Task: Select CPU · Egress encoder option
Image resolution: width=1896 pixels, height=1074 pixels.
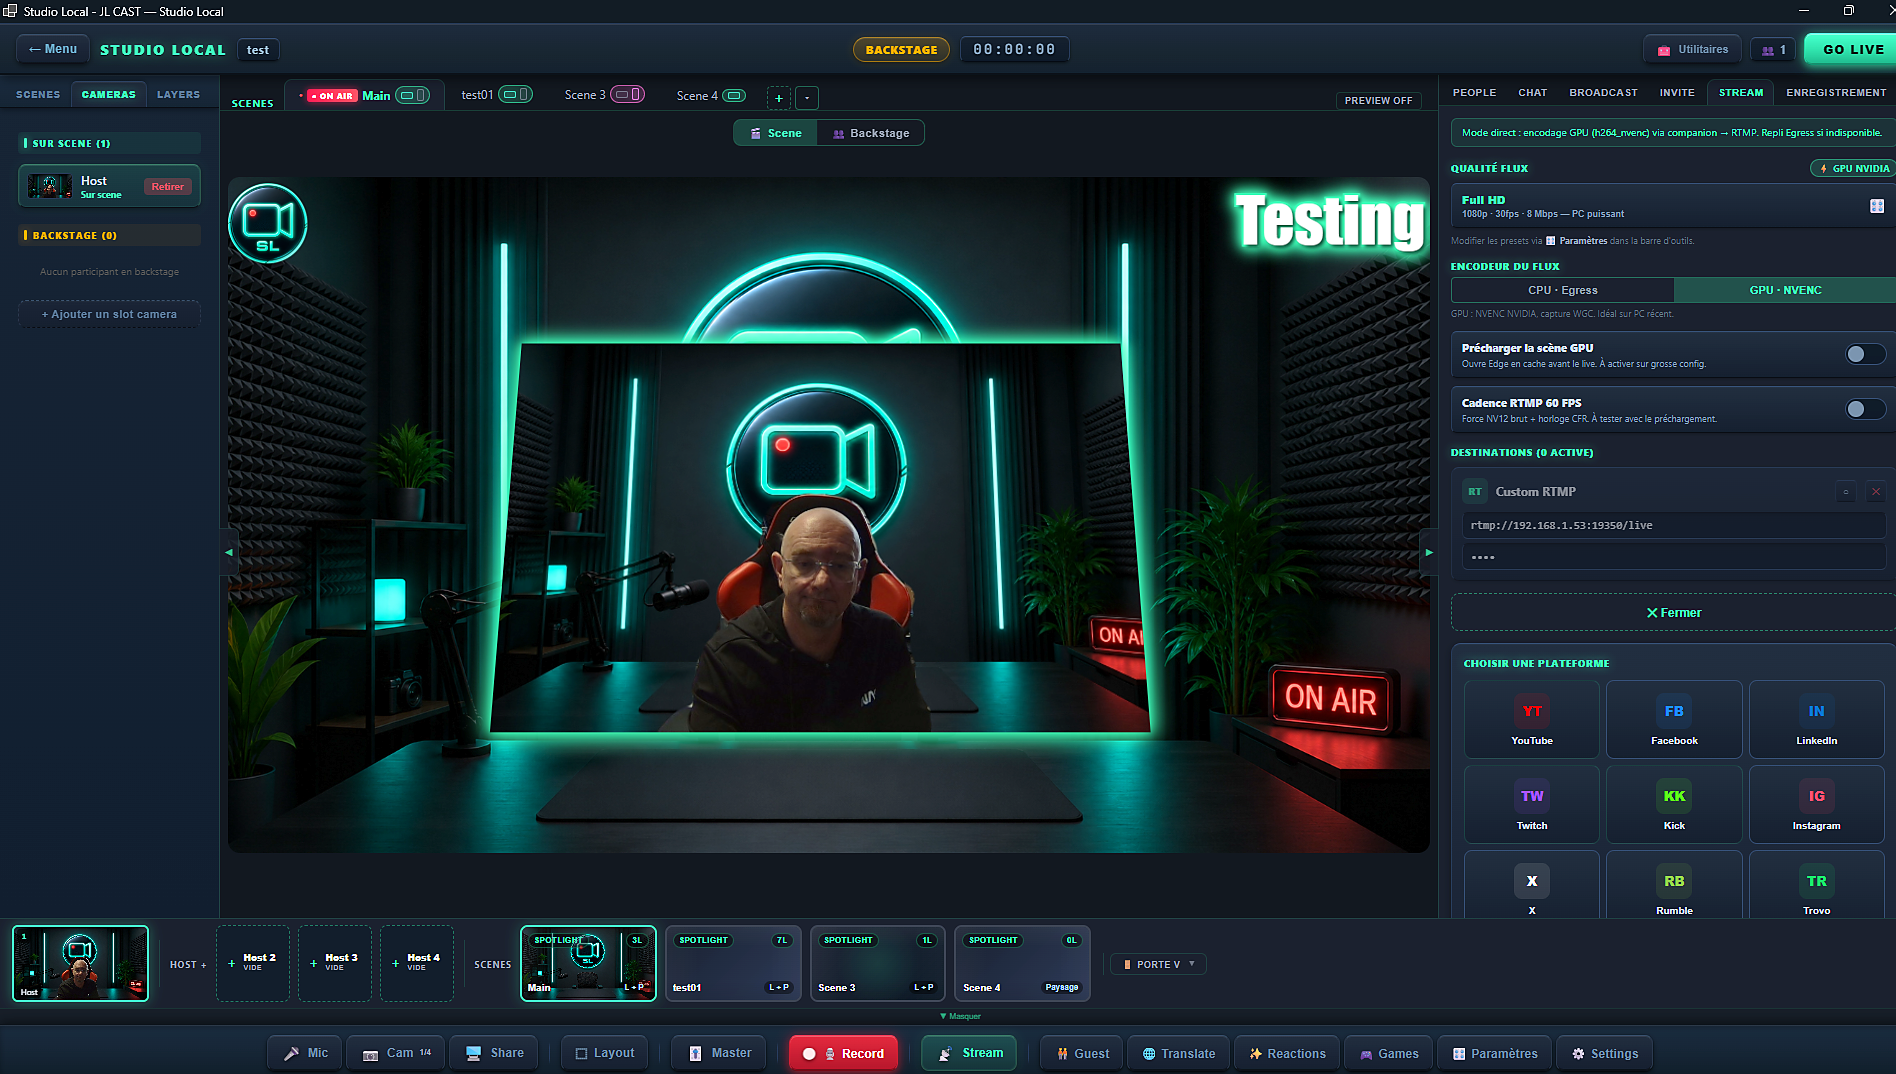Action: click(x=1562, y=290)
